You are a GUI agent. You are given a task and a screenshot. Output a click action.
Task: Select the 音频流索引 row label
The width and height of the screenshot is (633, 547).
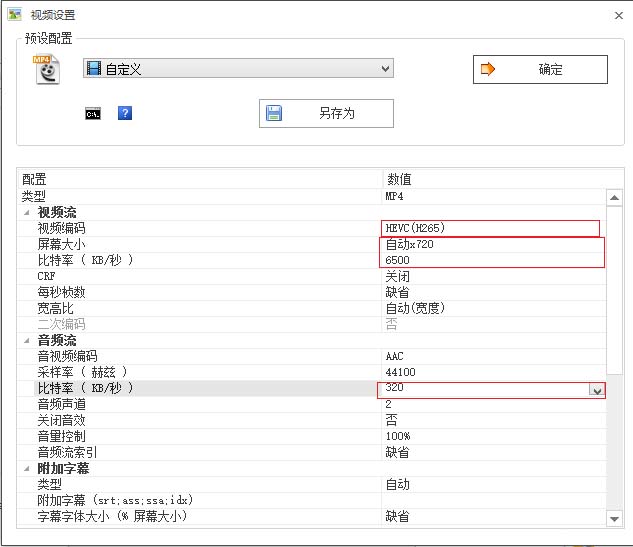[x=67, y=452]
